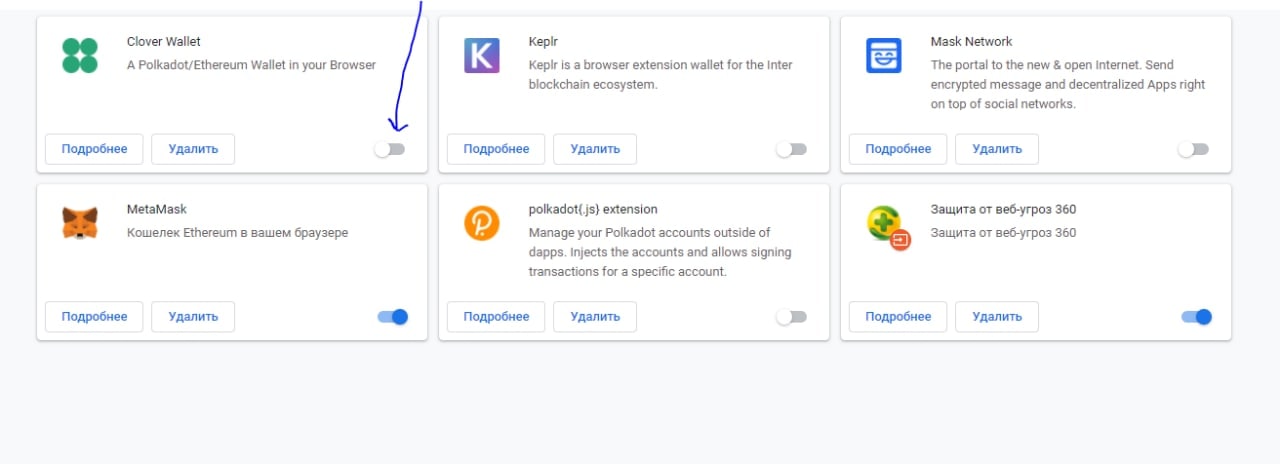Click the Clover Wallet green clover icon
This screenshot has height=464, width=1280.
pyautogui.click(x=80, y=55)
